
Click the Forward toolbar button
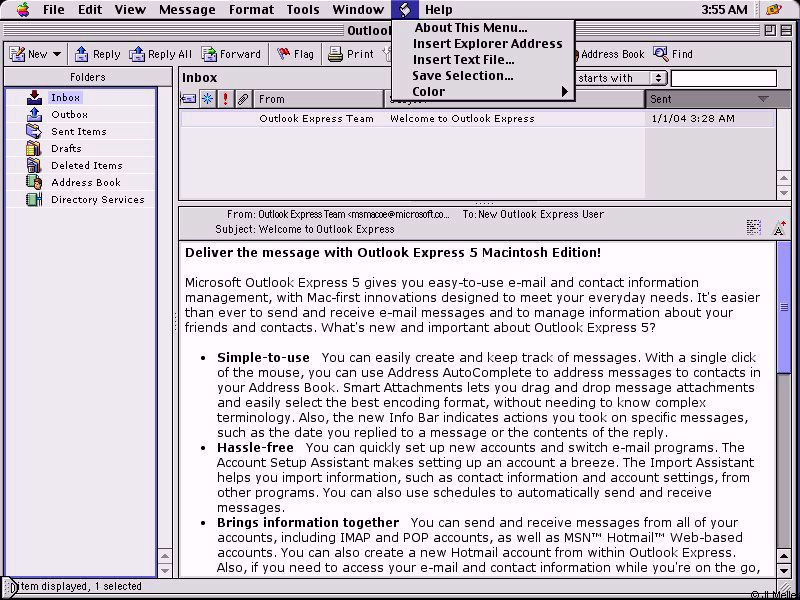tap(231, 54)
